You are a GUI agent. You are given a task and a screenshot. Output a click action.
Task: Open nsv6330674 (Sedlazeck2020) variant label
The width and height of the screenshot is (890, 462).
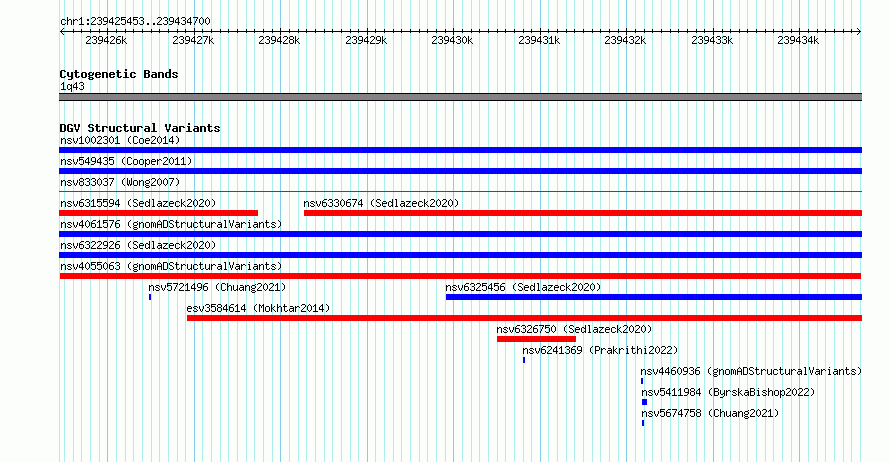click(381, 203)
